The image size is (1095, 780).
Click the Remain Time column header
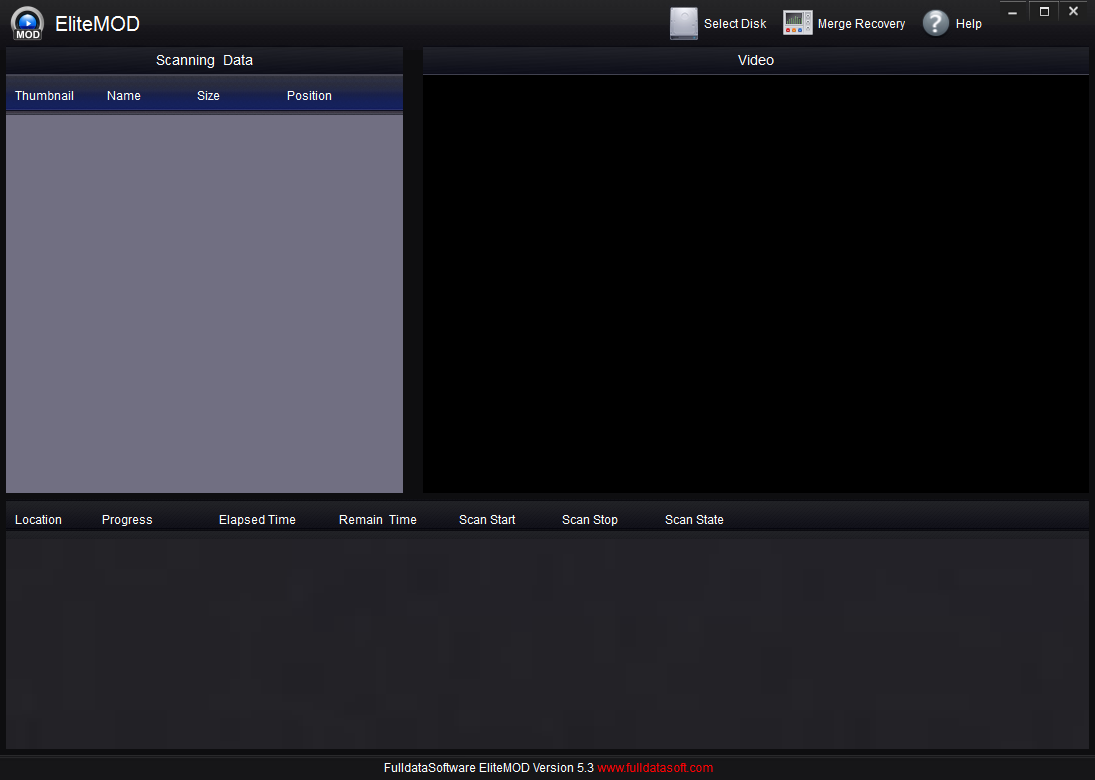(378, 520)
